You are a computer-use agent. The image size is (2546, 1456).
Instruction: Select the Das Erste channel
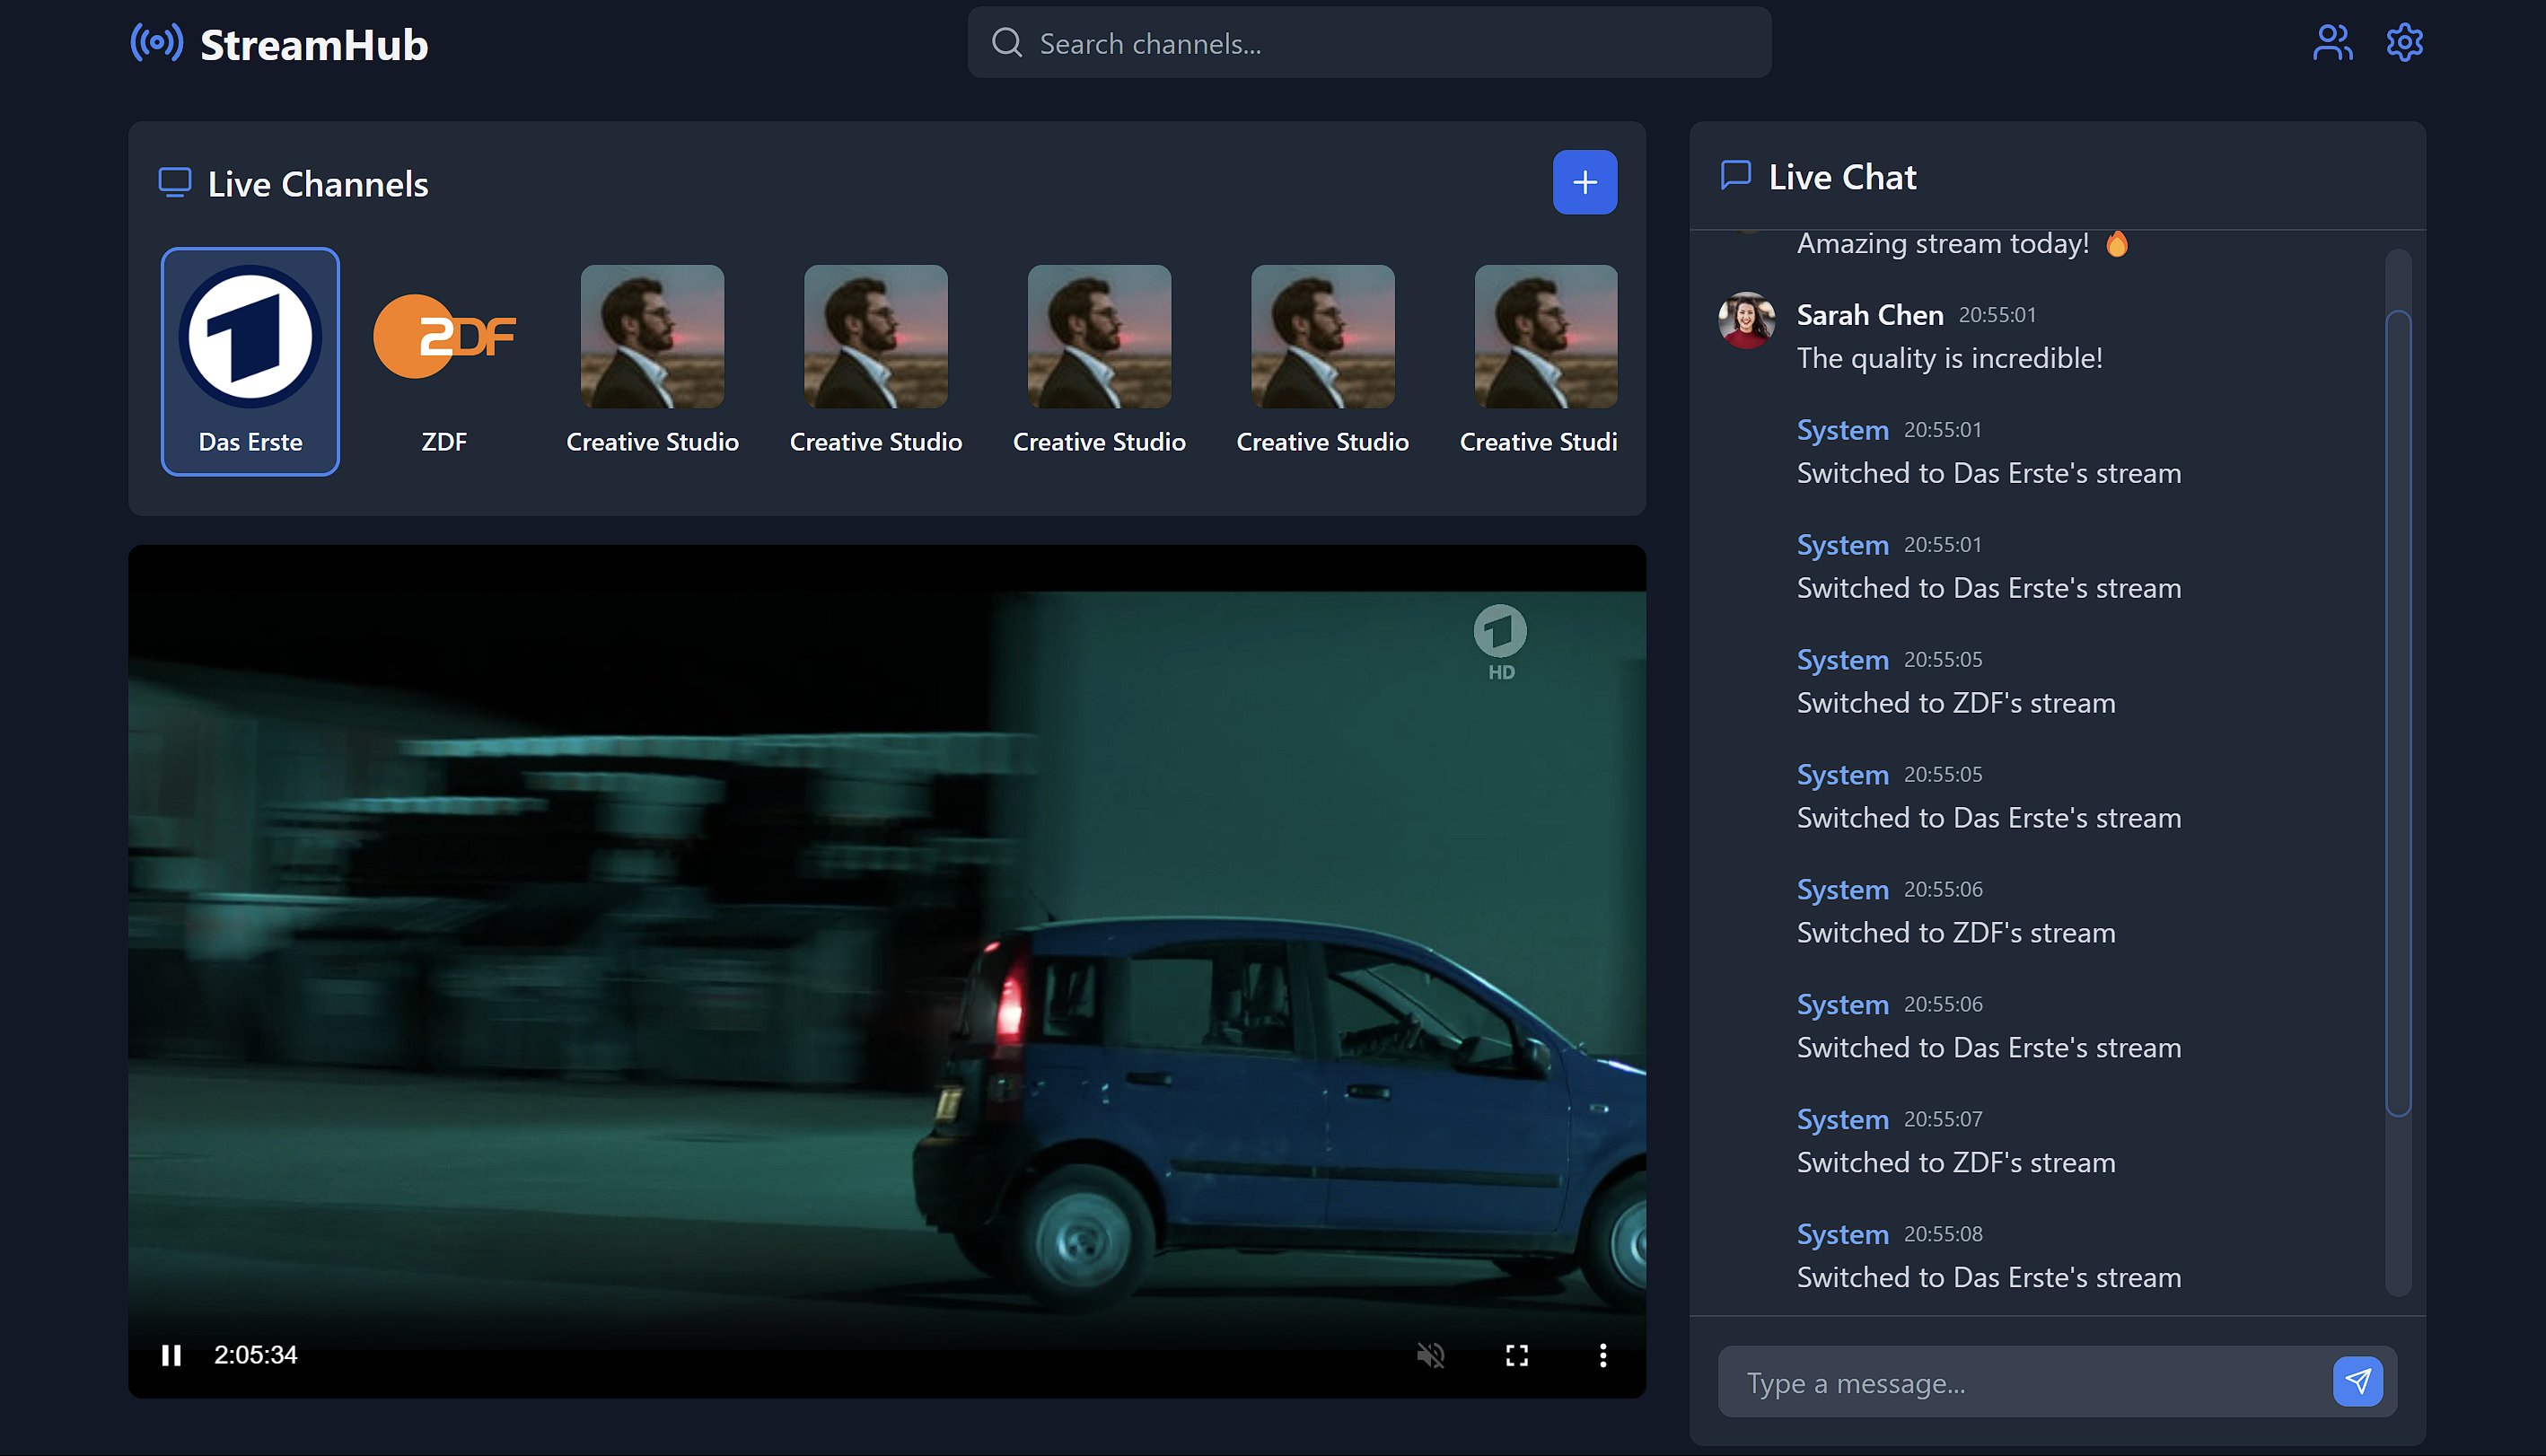click(x=250, y=360)
